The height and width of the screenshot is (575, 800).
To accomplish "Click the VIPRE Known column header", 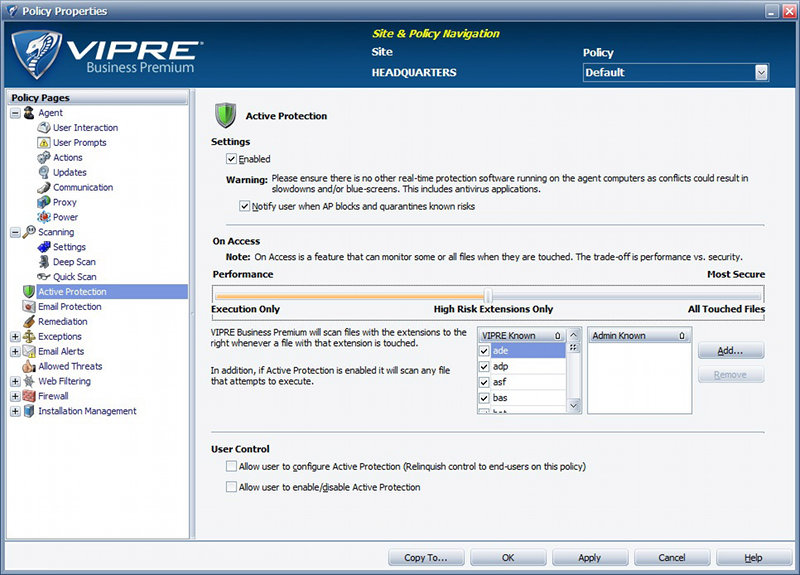I will [x=521, y=336].
